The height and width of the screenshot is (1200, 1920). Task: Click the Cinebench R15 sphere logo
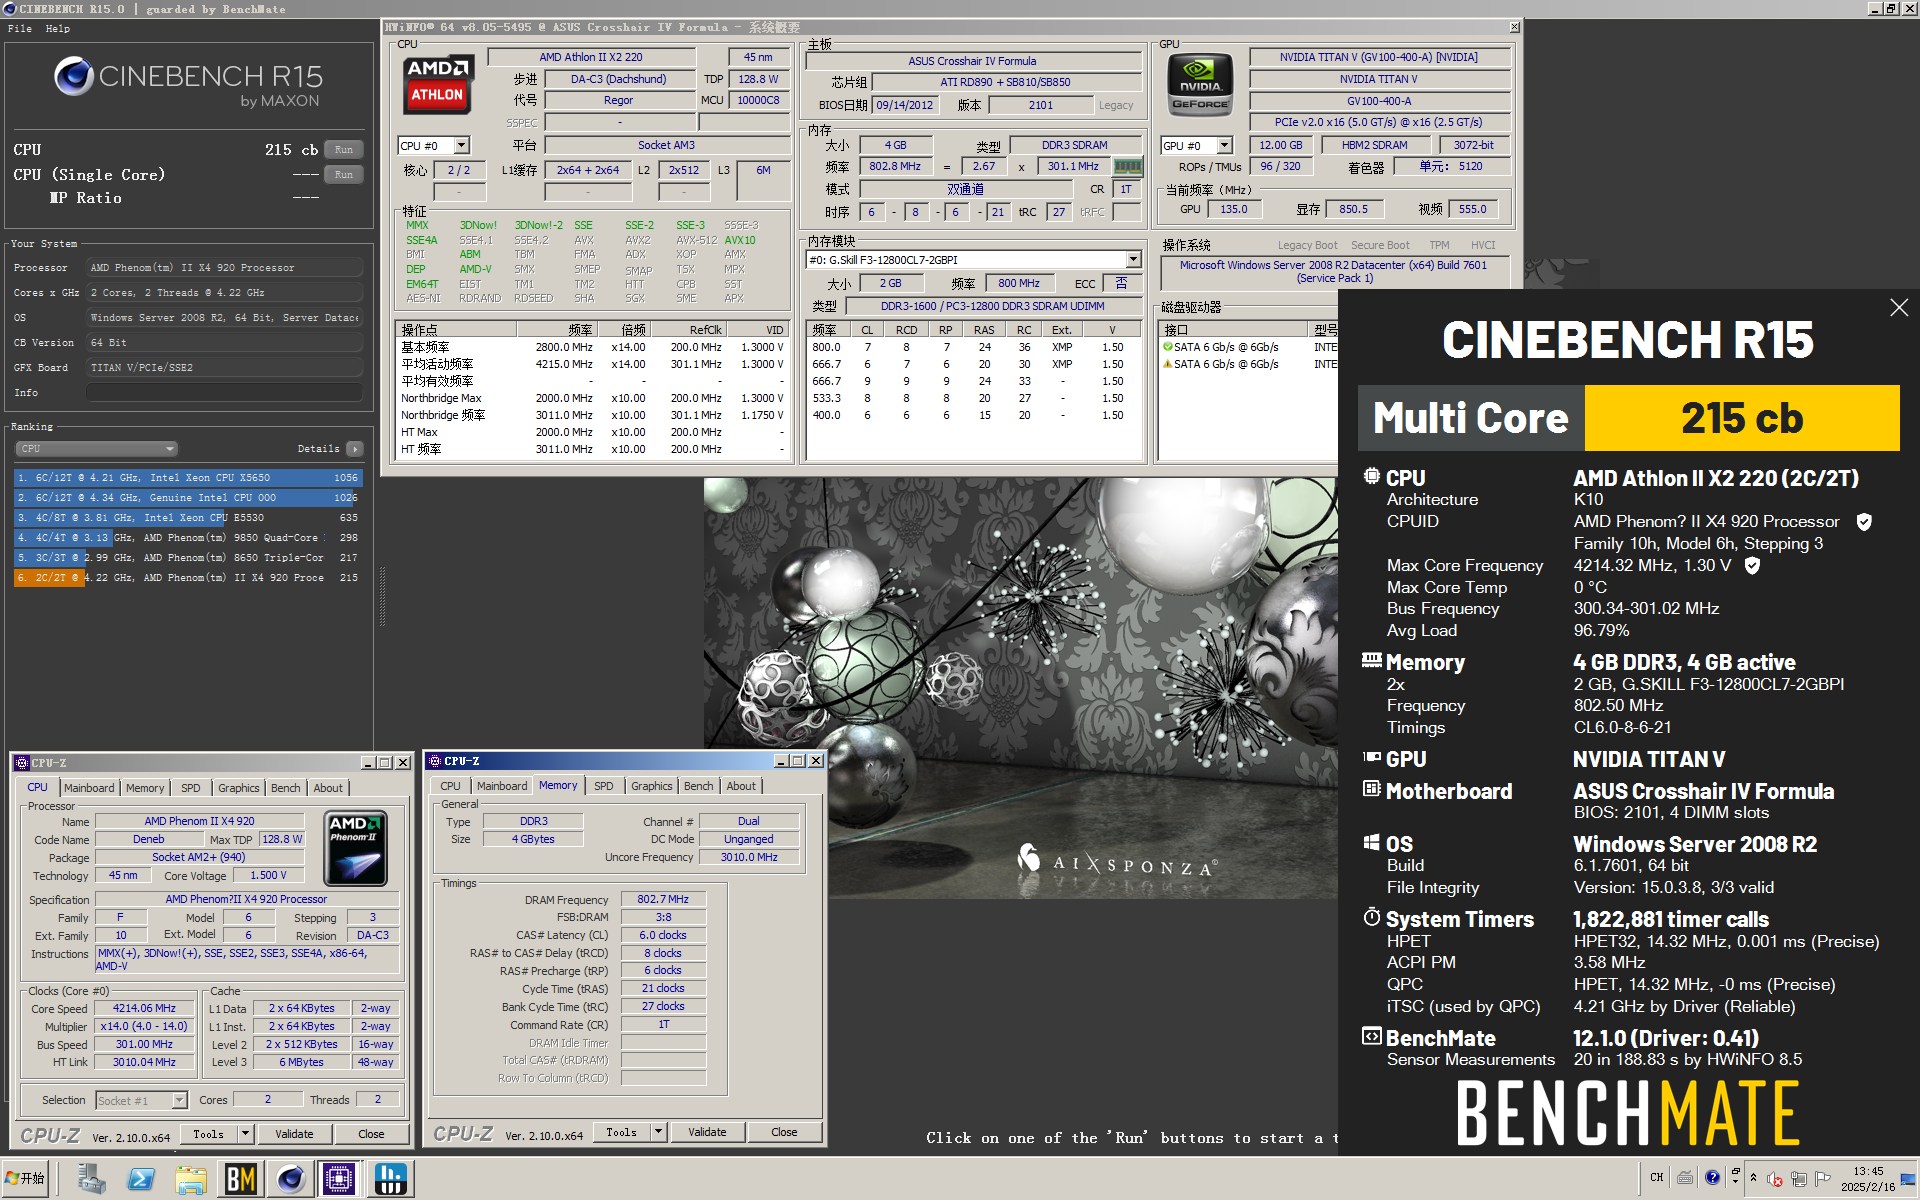tap(73, 76)
